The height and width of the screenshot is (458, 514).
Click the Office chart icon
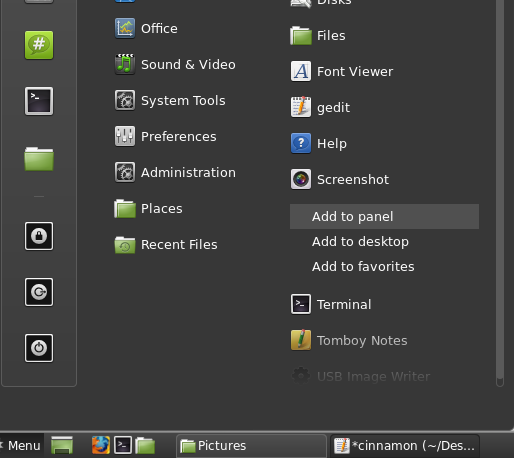click(125, 28)
